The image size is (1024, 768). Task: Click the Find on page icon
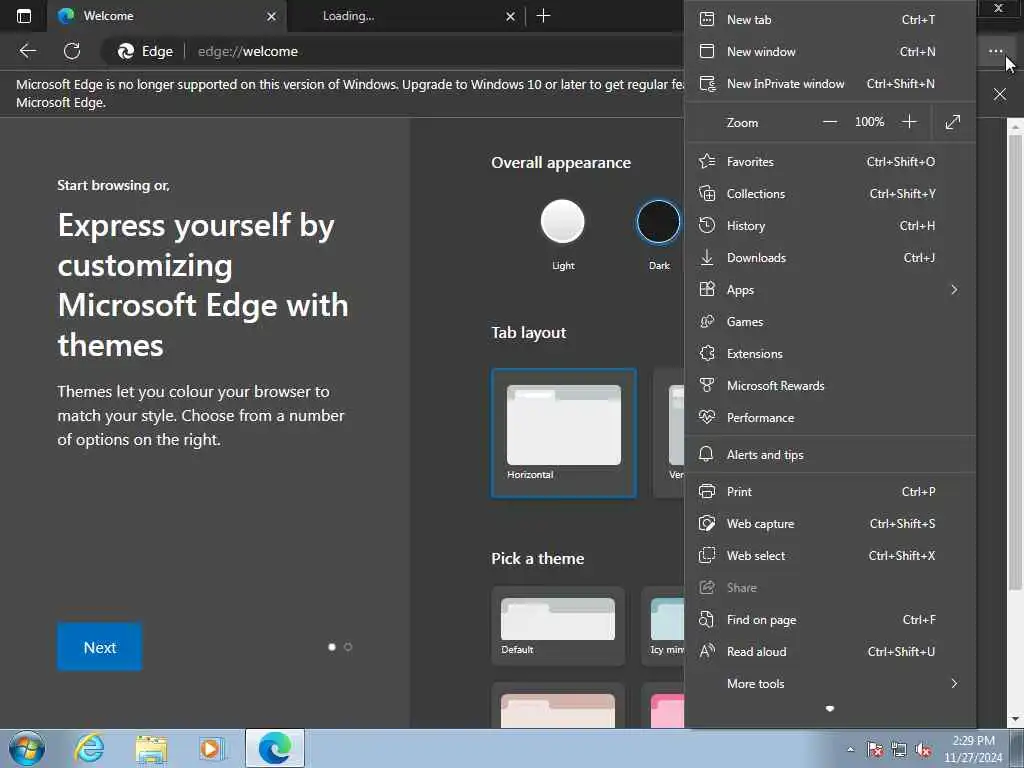pos(707,619)
